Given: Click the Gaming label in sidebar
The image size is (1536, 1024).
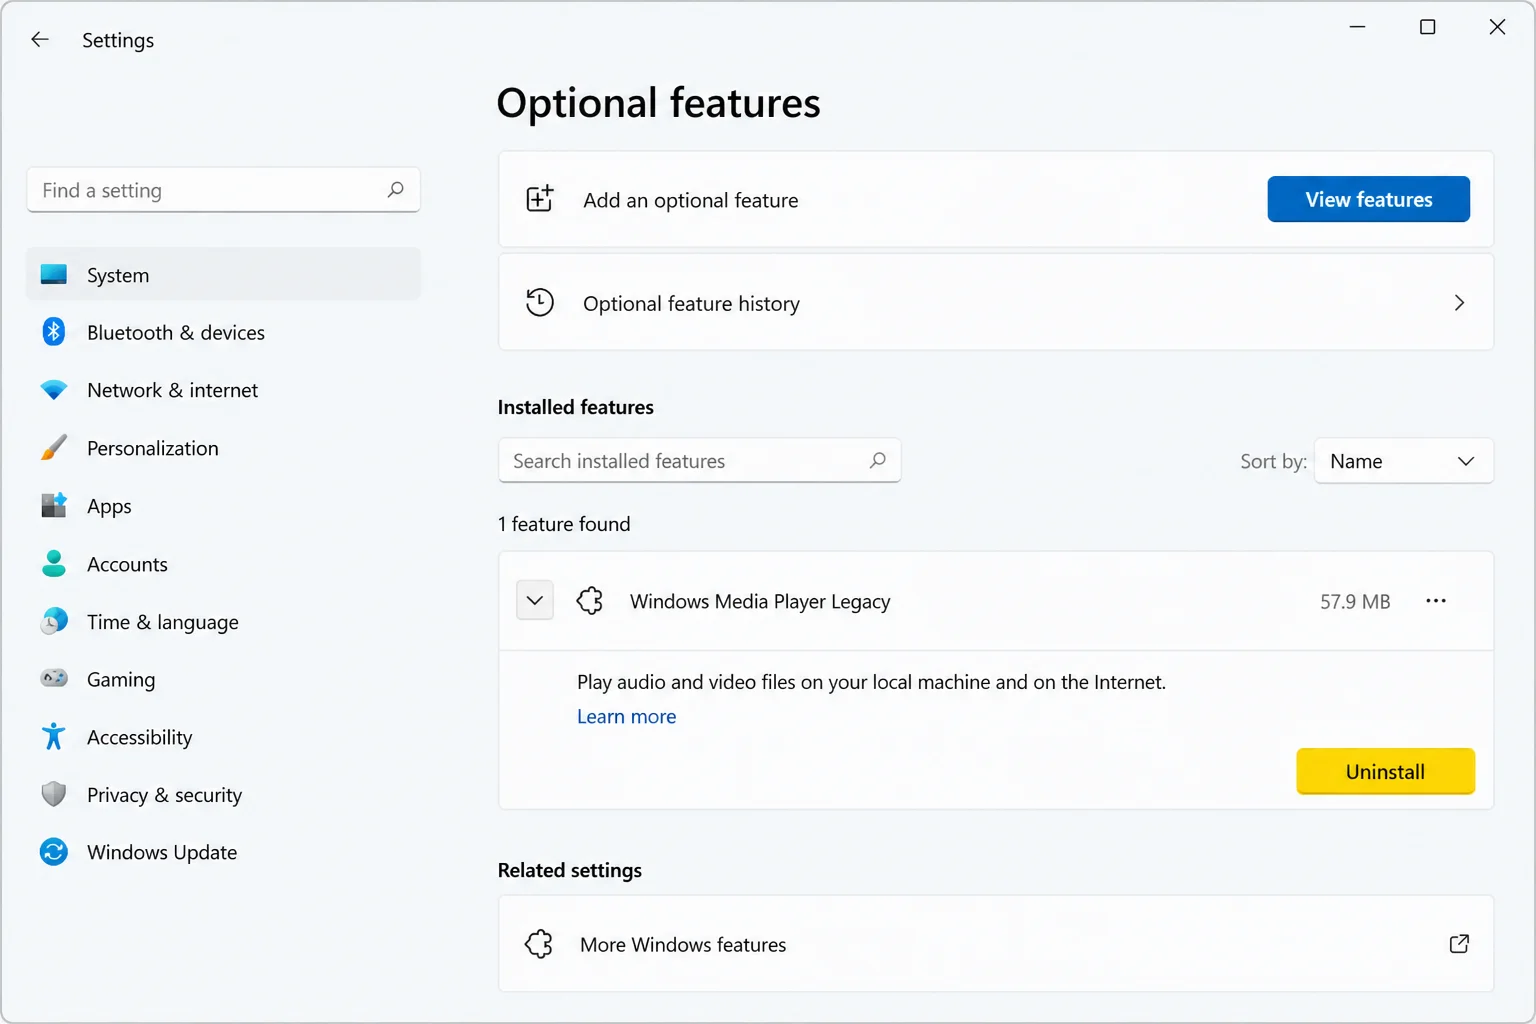Looking at the screenshot, I should click(121, 680).
